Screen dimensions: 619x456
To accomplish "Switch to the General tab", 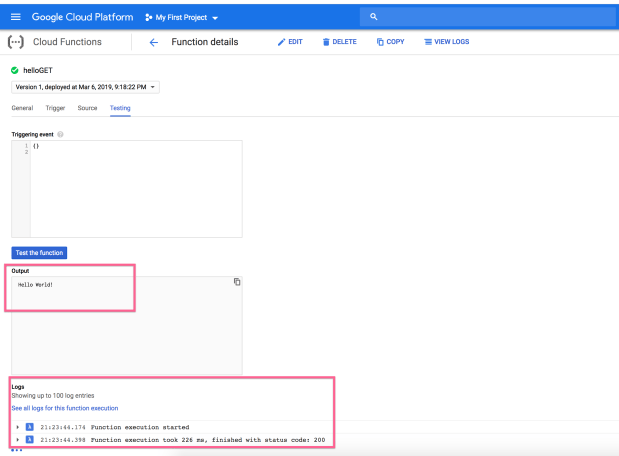I will click(x=23, y=108).
